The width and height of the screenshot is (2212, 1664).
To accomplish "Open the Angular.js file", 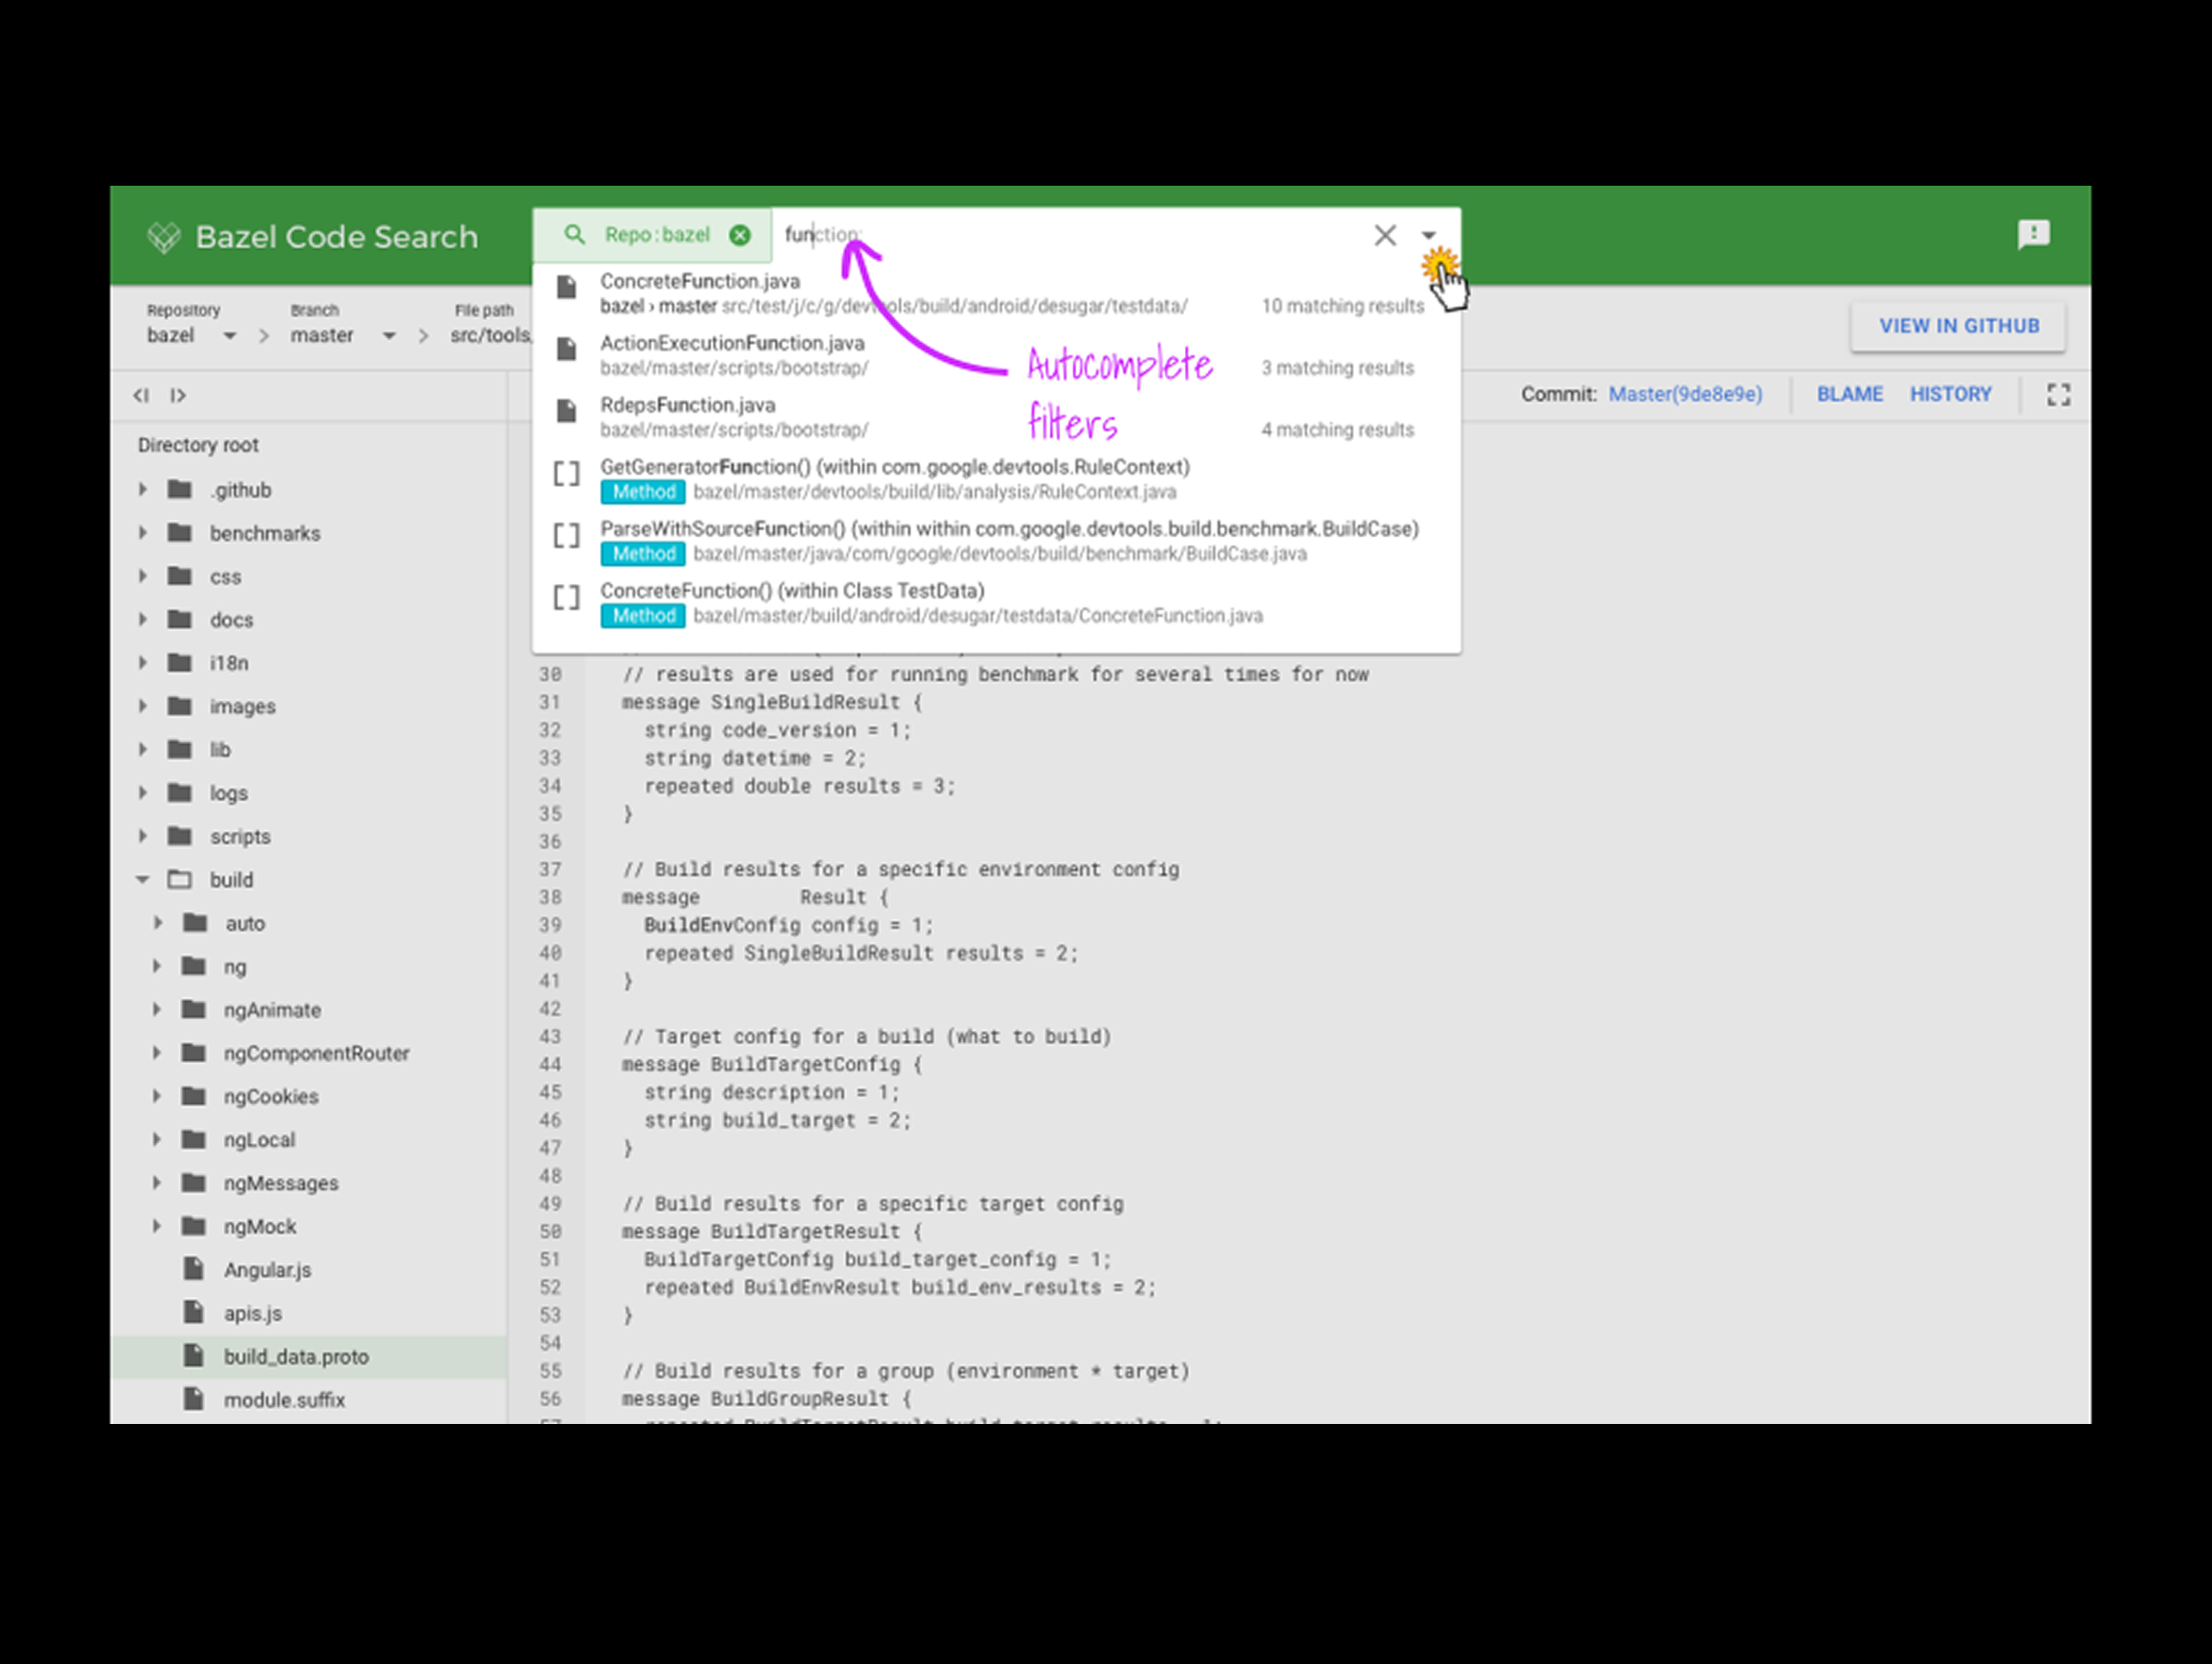I will (267, 1270).
